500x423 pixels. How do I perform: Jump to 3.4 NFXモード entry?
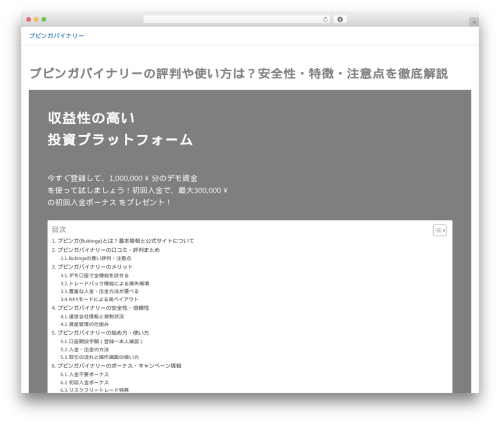click(x=99, y=299)
